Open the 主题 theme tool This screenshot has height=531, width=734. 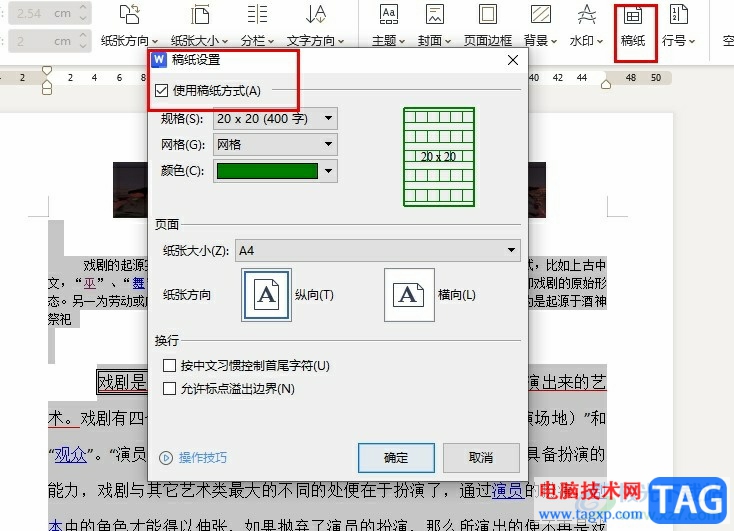point(389,25)
